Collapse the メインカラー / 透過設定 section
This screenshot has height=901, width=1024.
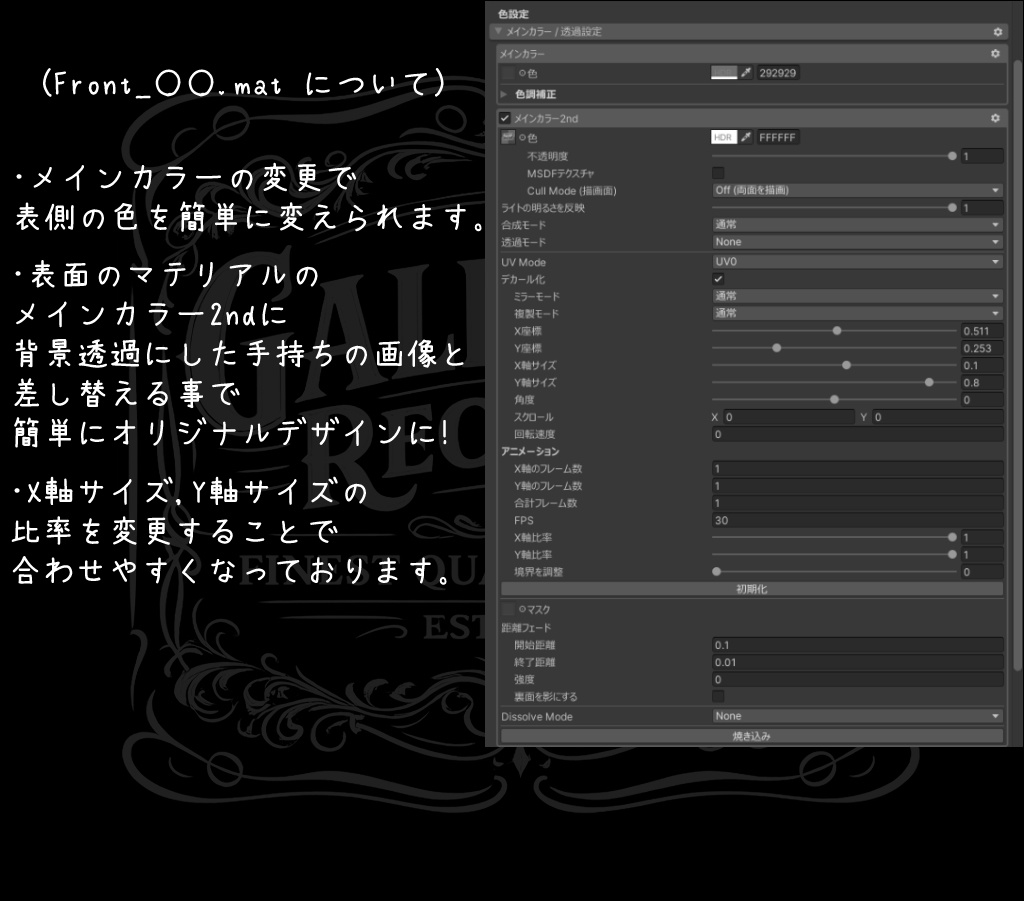tap(497, 31)
